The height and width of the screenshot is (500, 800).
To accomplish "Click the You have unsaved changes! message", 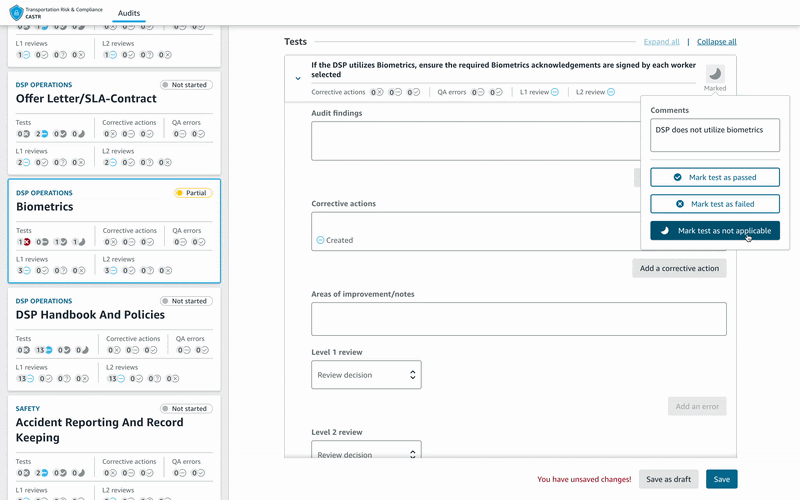I will coord(584,480).
